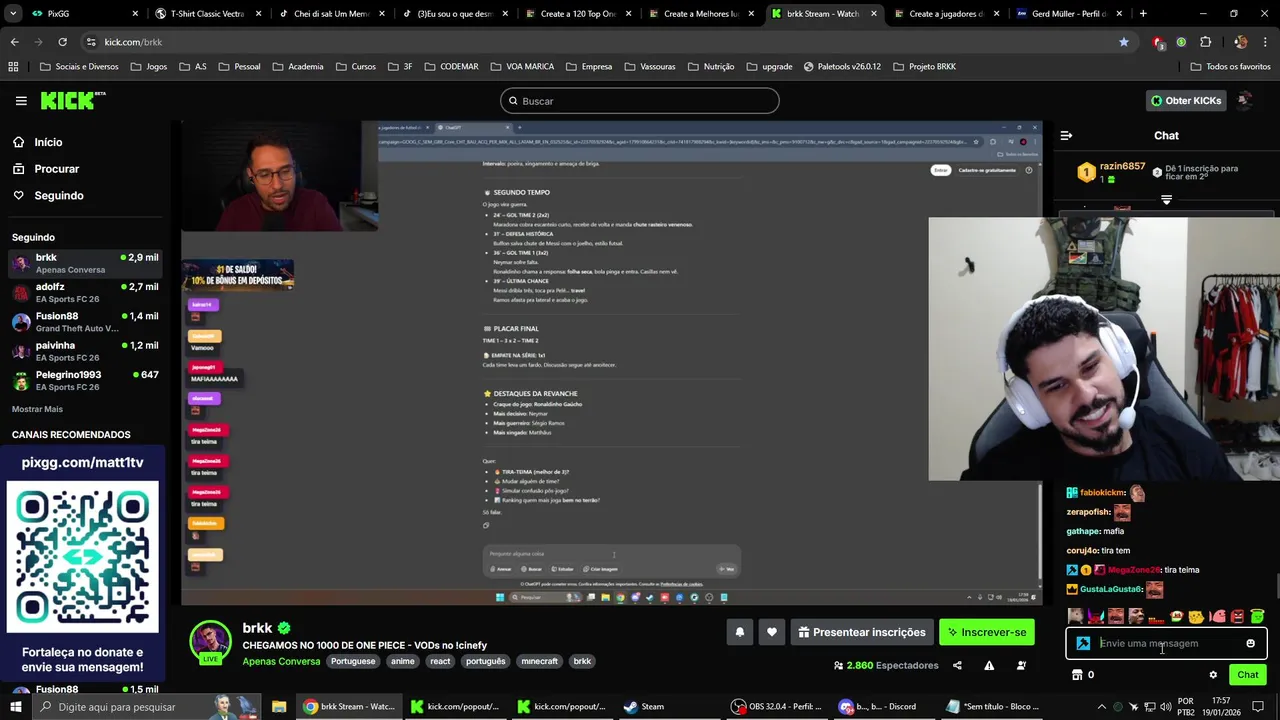Open followed channel Pelegrino1993

pos(85,380)
